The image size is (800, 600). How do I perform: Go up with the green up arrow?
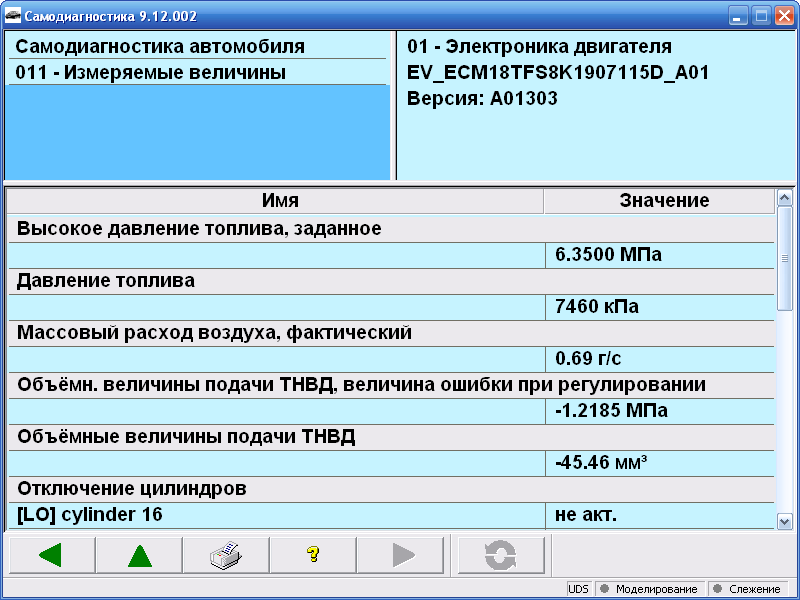pyautogui.click(x=139, y=555)
